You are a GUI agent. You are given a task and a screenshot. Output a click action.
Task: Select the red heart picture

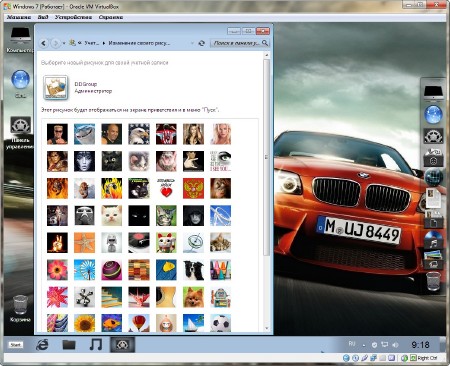(166, 188)
